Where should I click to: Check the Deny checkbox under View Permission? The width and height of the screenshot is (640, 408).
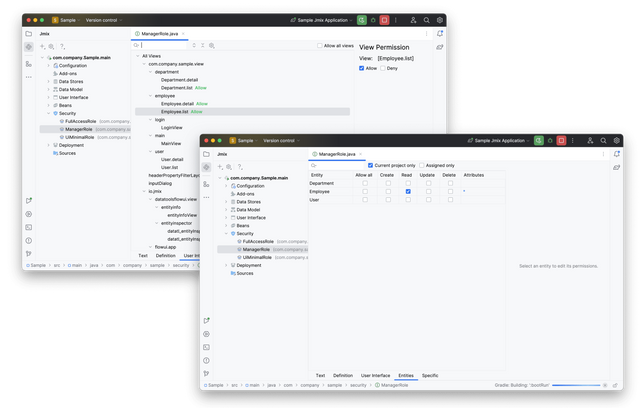tap(382, 68)
